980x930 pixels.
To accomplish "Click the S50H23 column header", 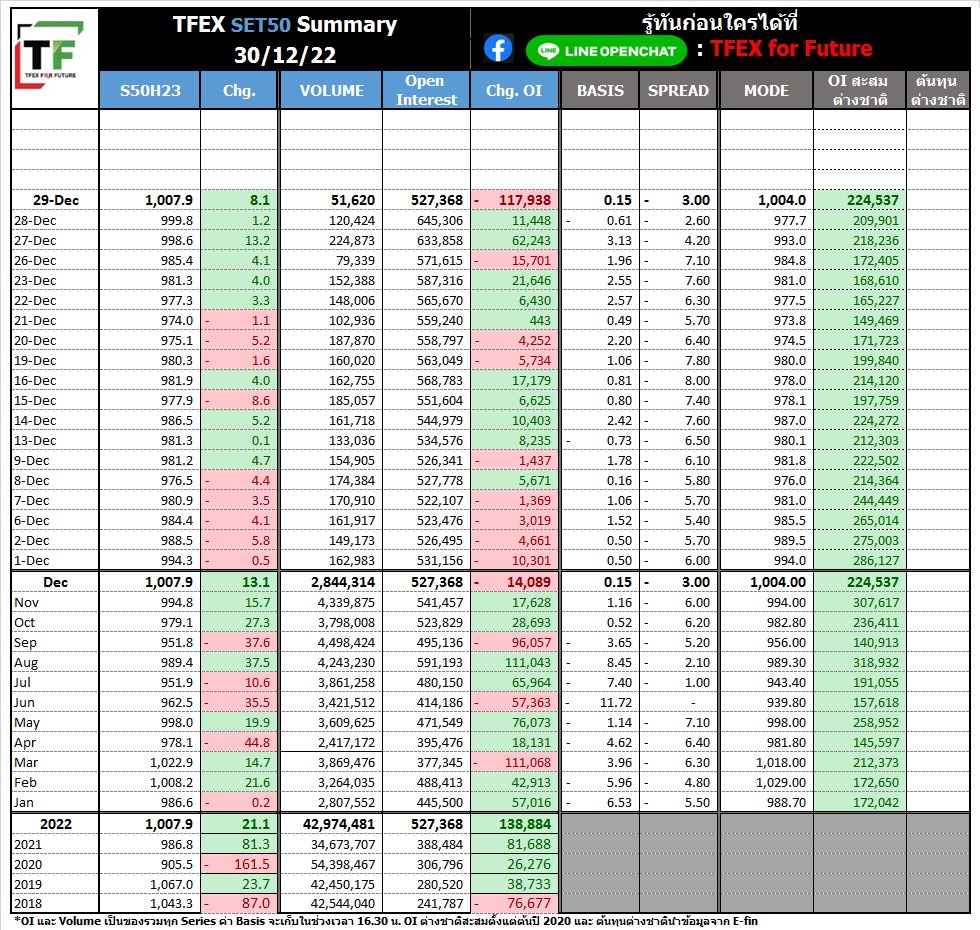I will (x=150, y=91).
